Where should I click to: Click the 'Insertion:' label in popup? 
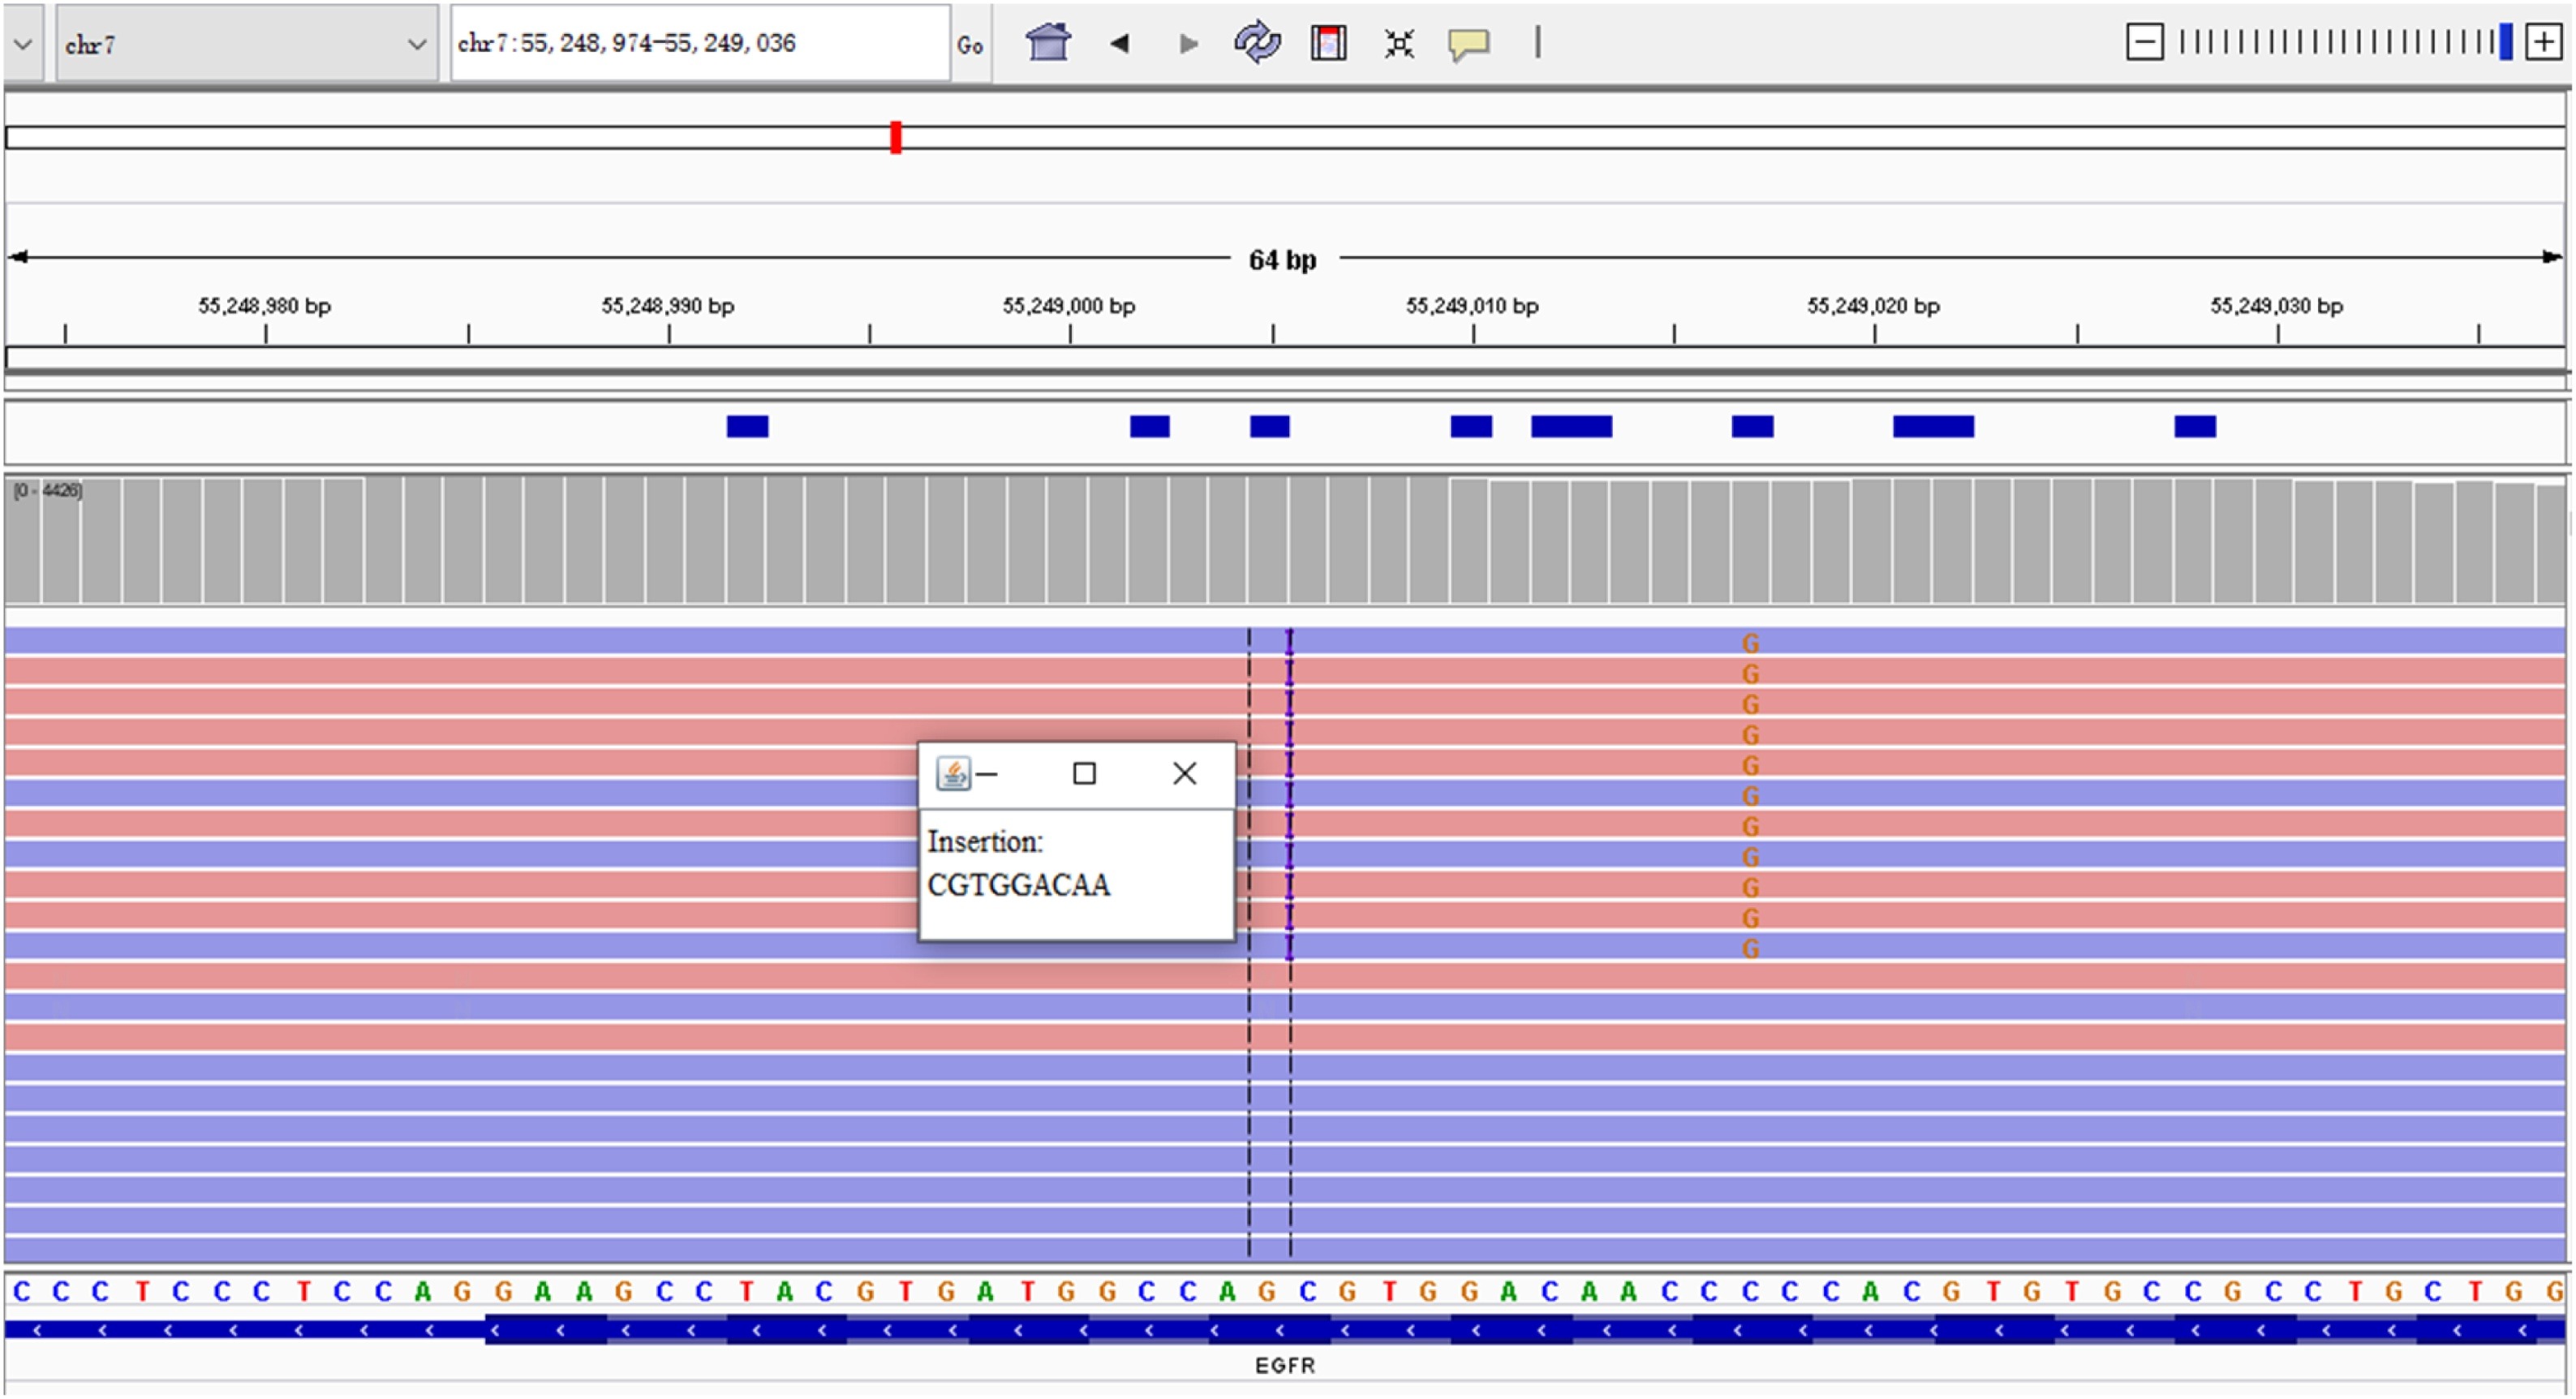[985, 842]
